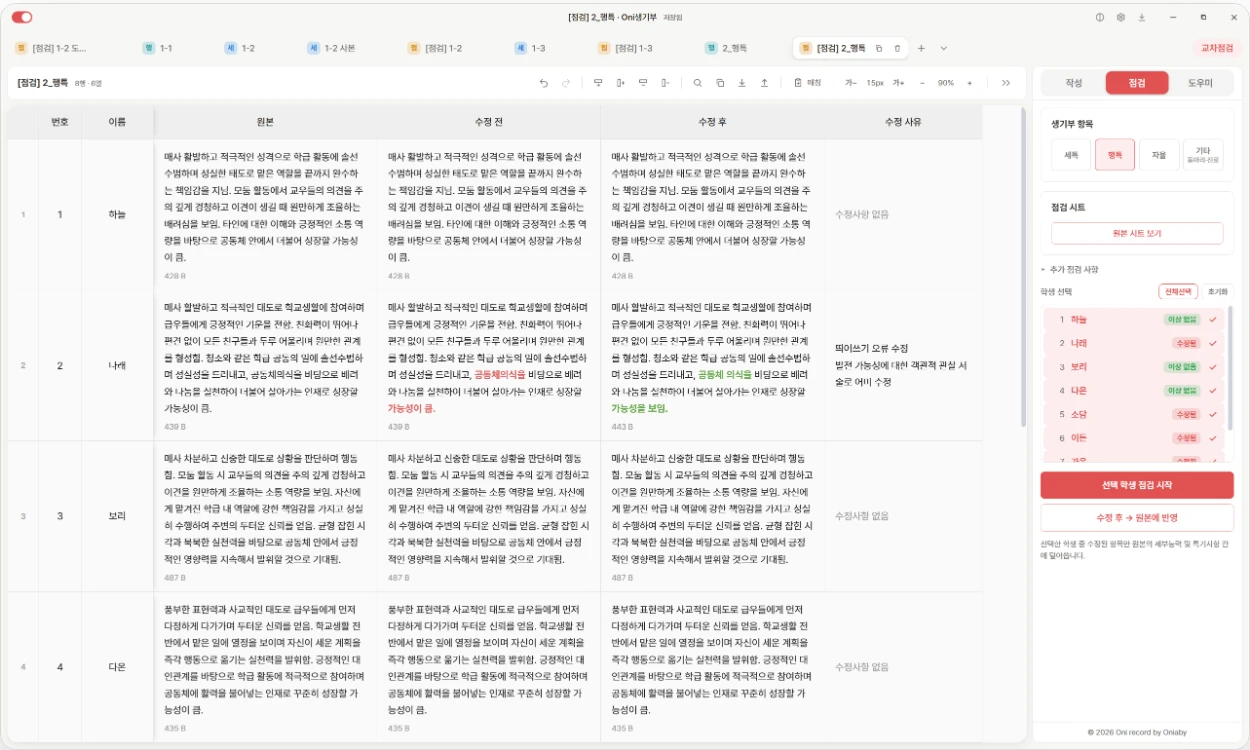Increase font size with 가+ button

click(x=898, y=83)
